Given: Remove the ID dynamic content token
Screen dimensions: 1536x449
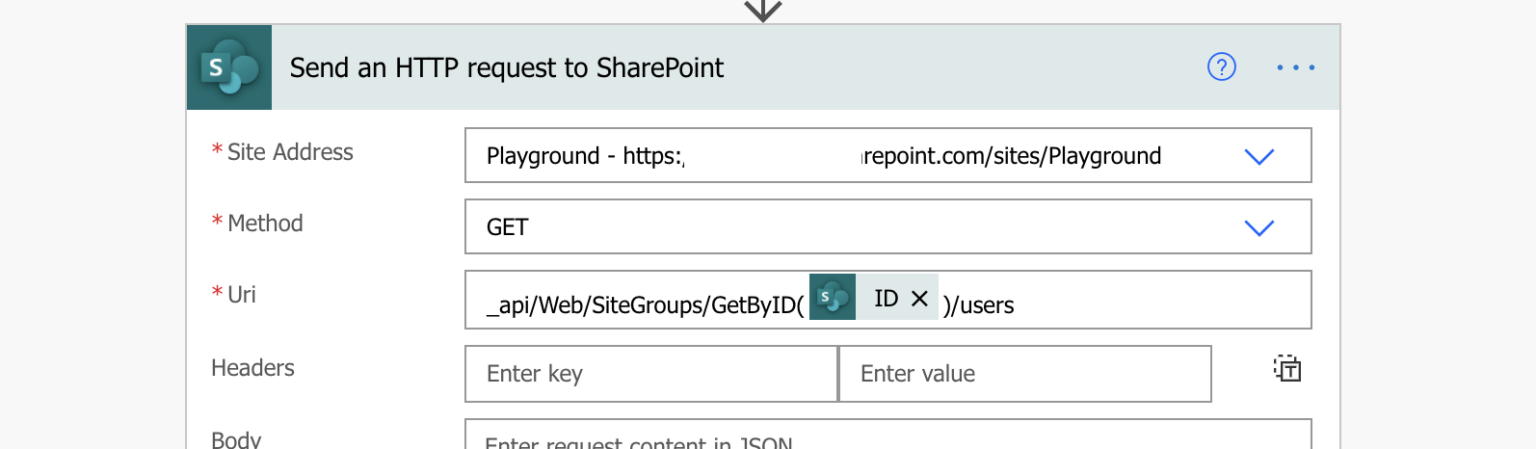Looking at the screenshot, I should tap(920, 298).
